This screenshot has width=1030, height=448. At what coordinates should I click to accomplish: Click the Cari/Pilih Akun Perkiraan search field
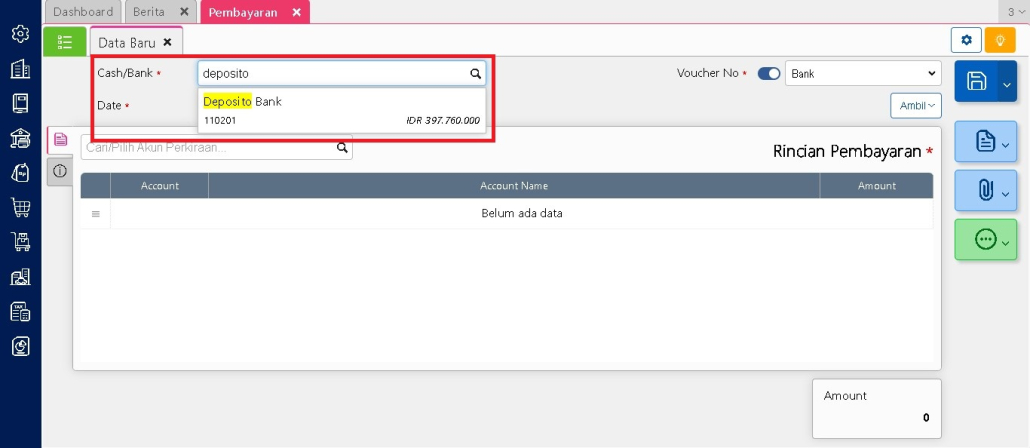(x=208, y=148)
